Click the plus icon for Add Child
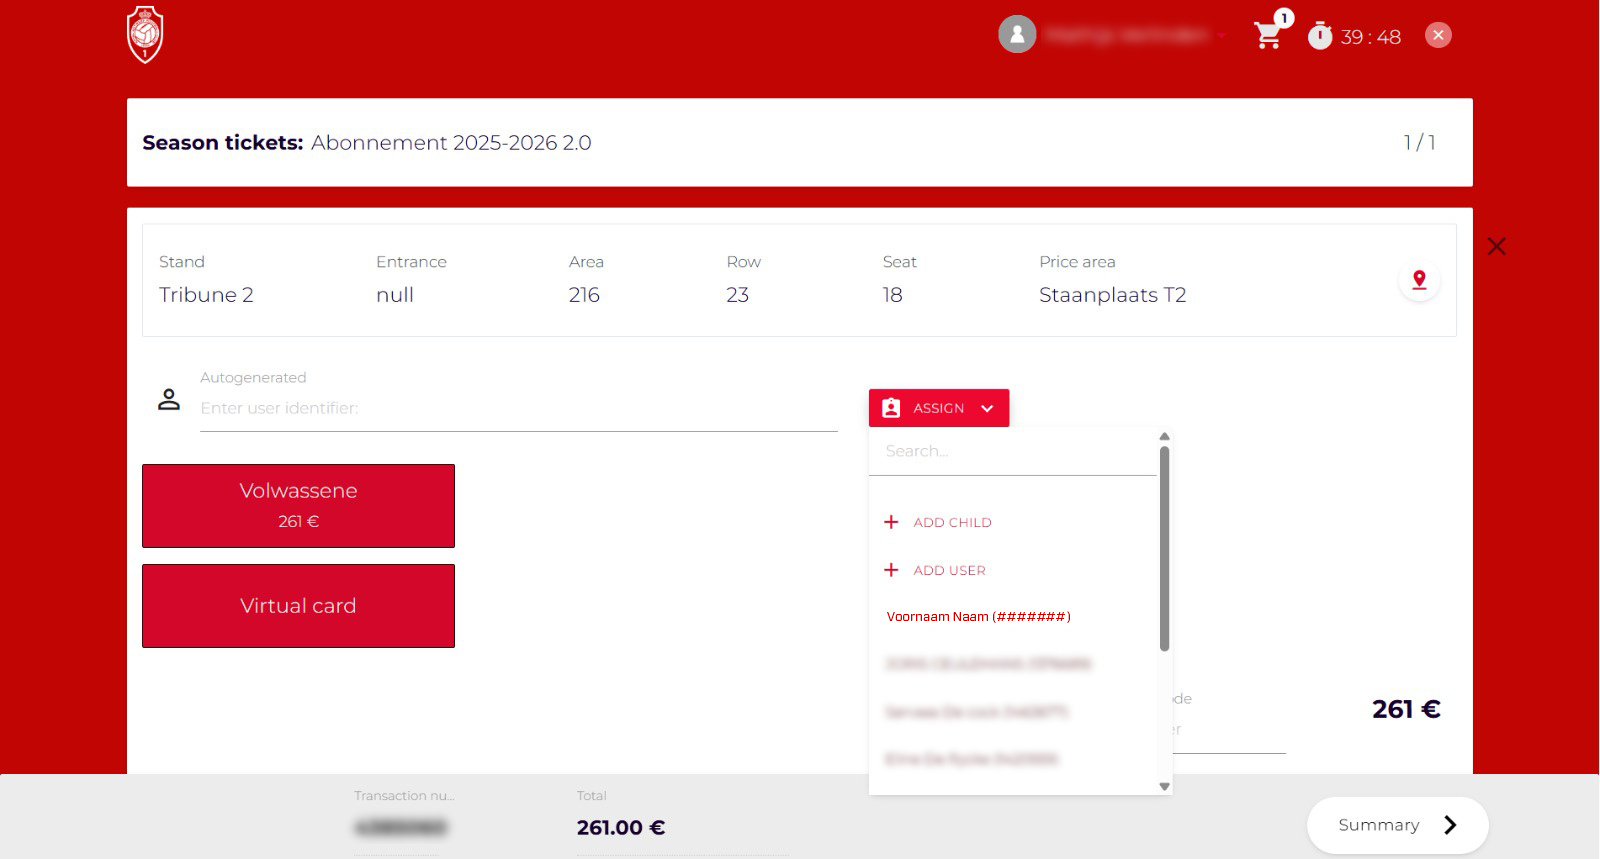 (x=891, y=522)
